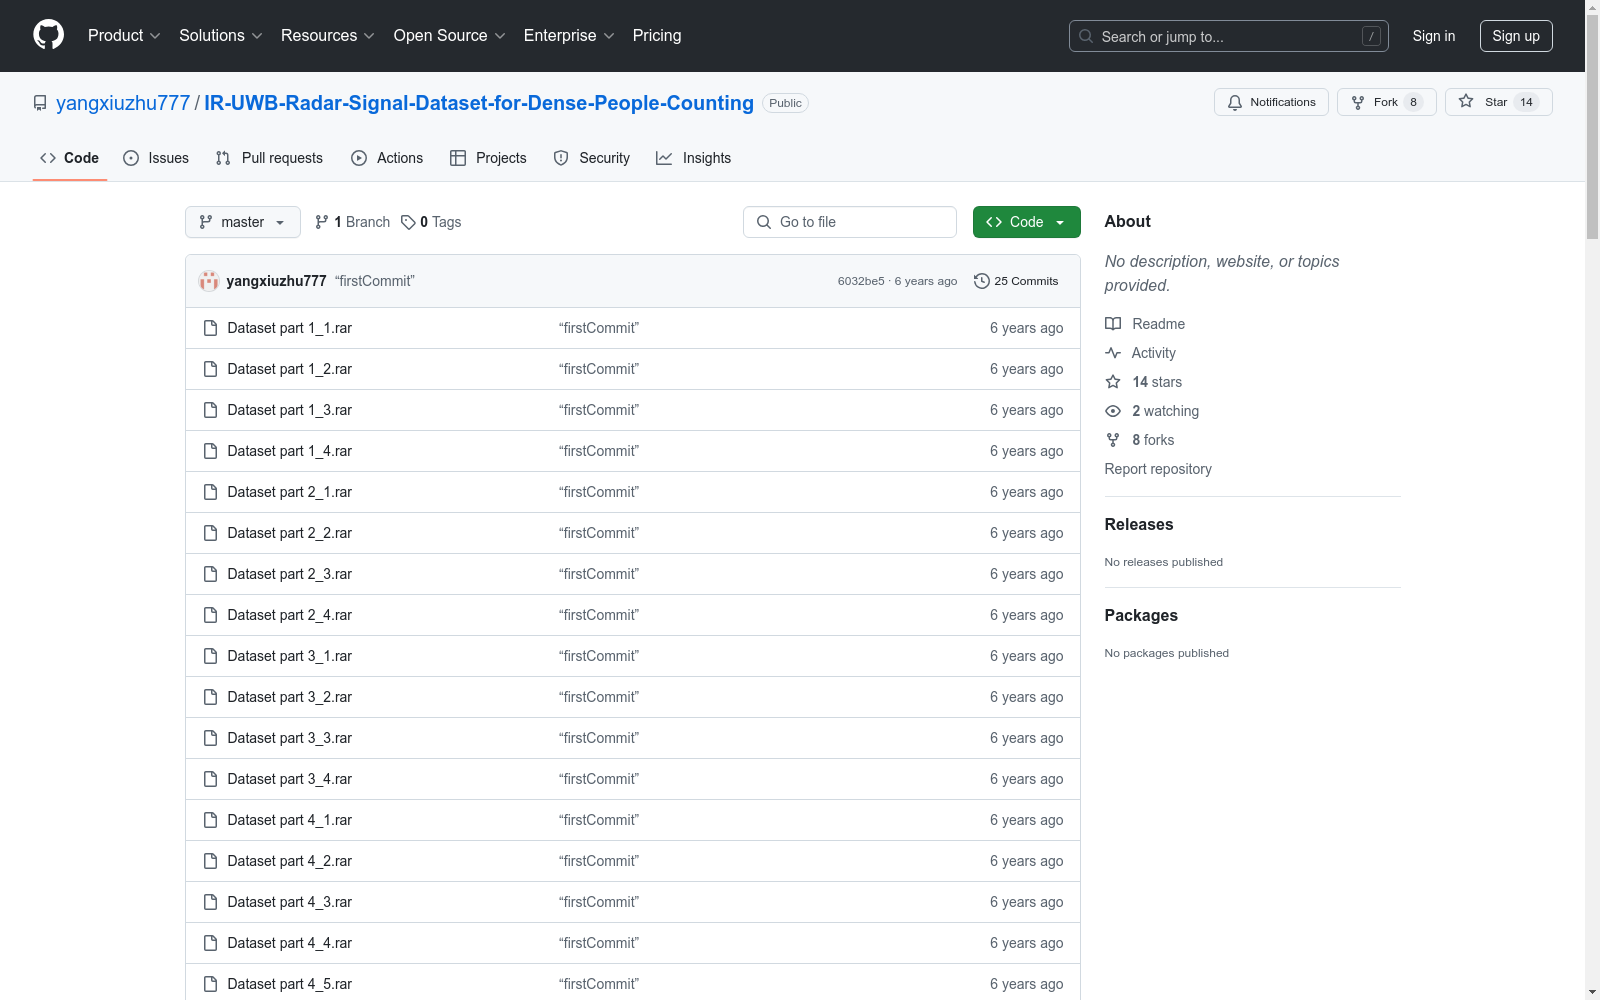Focus the Go to file input
This screenshot has width=1600, height=1000.
(850, 222)
